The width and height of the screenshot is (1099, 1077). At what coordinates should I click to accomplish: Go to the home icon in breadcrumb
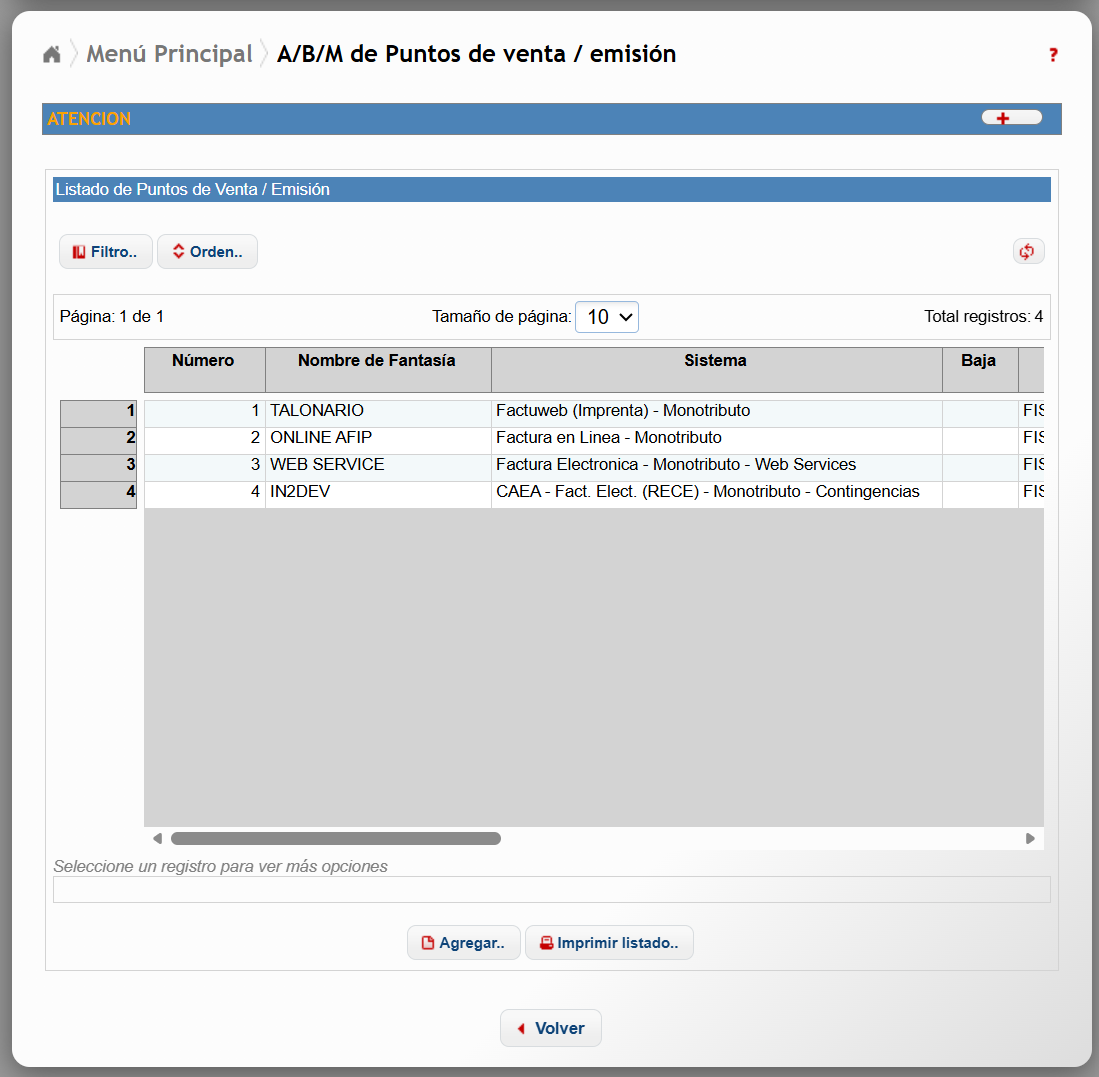click(52, 54)
